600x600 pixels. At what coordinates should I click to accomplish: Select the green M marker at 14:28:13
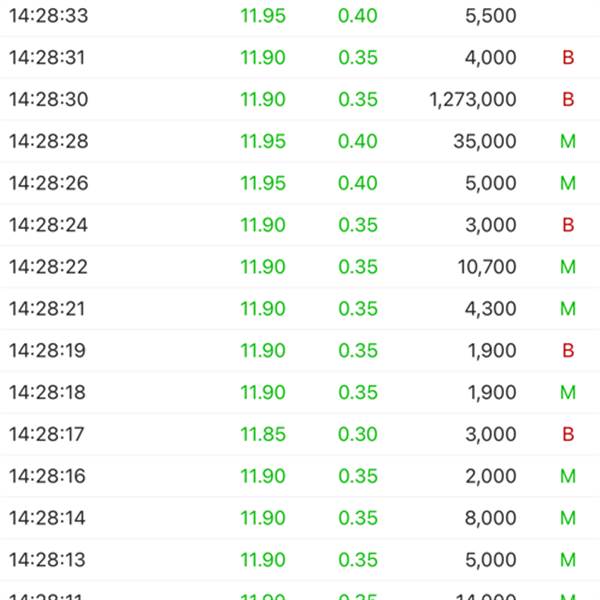(568, 560)
